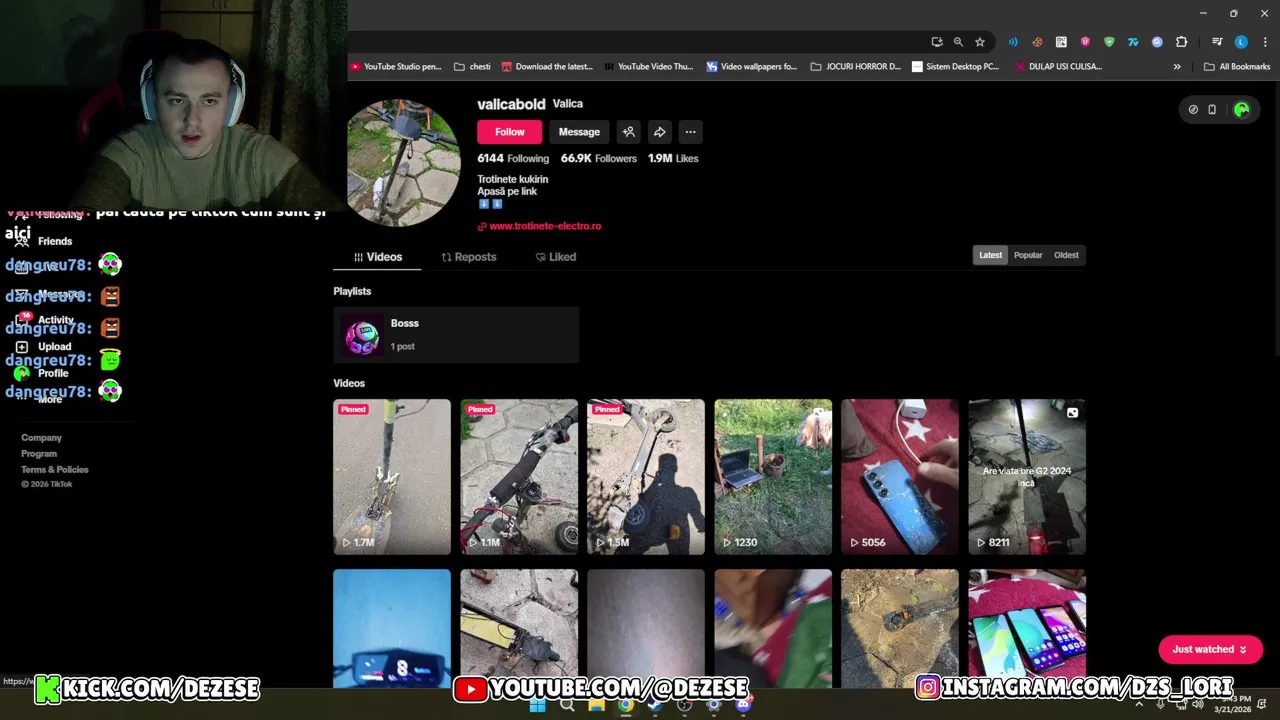
Task: Open the YouTube Video Thu... bookmark
Action: (648, 67)
